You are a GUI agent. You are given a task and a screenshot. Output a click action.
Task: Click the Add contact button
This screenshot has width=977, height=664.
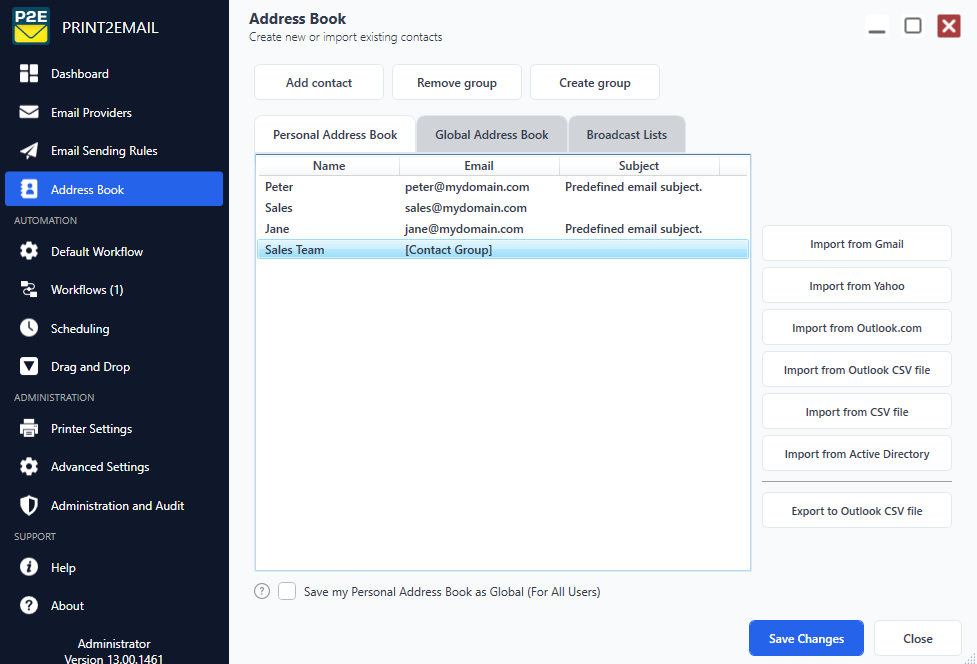318,82
